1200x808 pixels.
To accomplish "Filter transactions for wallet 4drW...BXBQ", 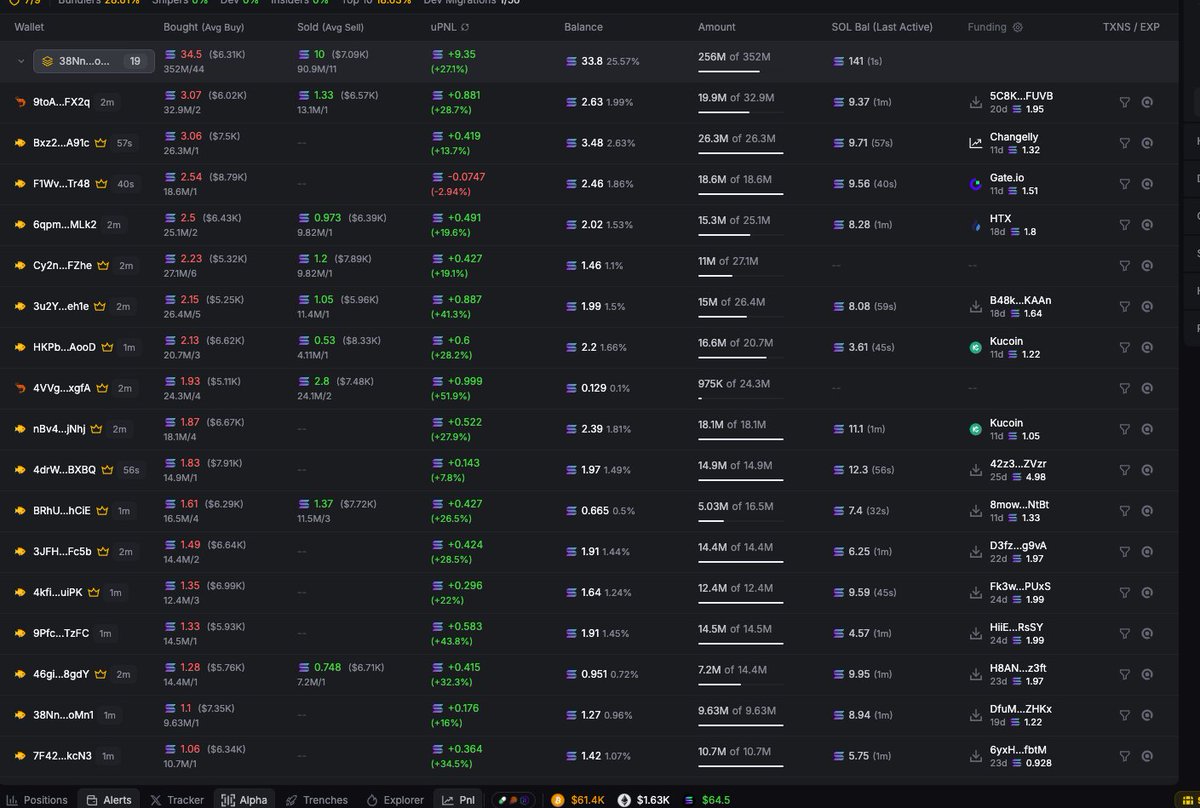I will tap(1124, 470).
